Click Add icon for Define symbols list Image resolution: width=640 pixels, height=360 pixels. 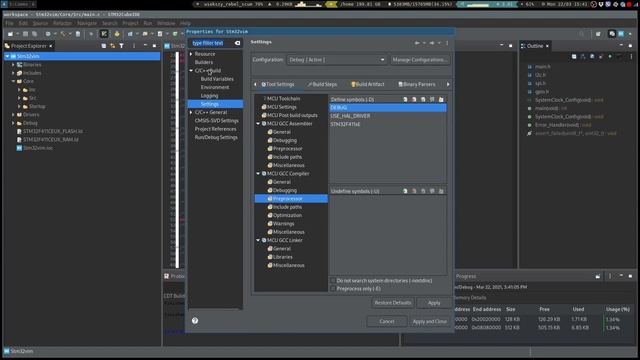(405, 99)
